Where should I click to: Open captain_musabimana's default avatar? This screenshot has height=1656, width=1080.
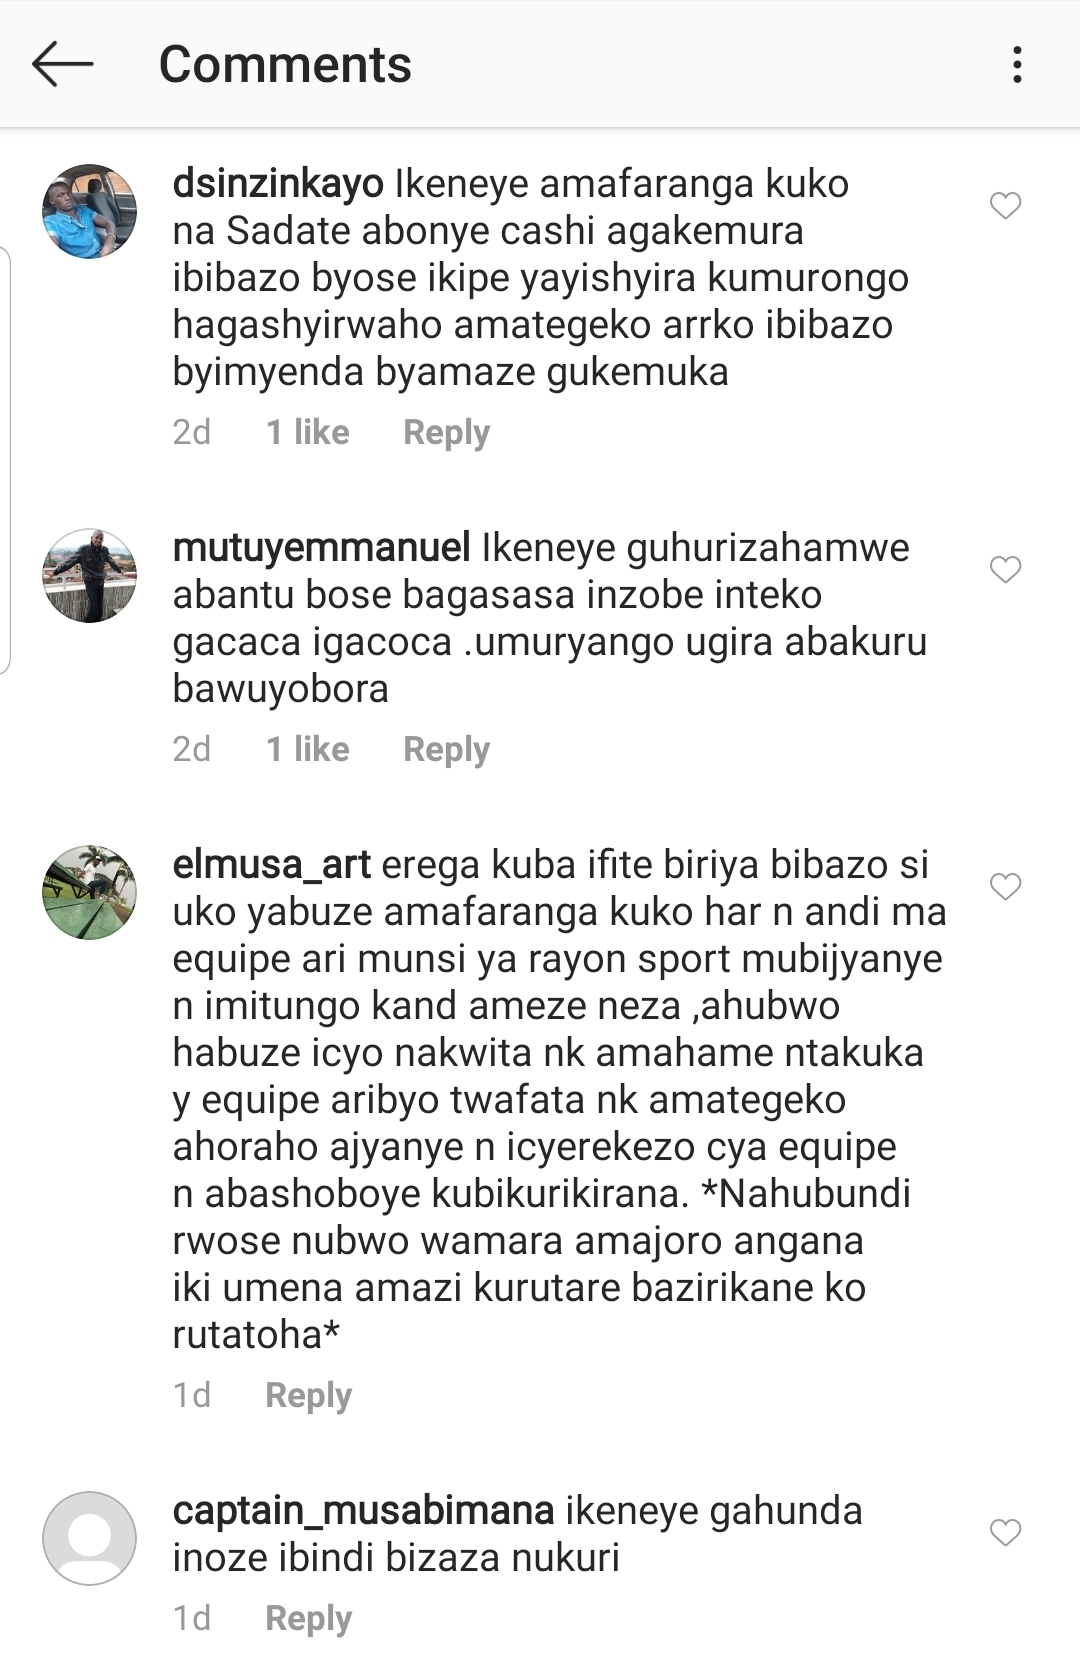(x=89, y=1538)
